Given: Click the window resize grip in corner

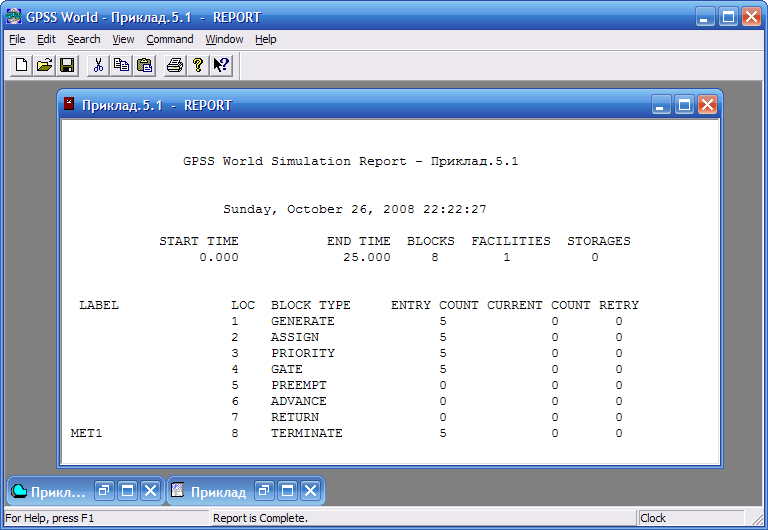Looking at the screenshot, I should (x=759, y=520).
